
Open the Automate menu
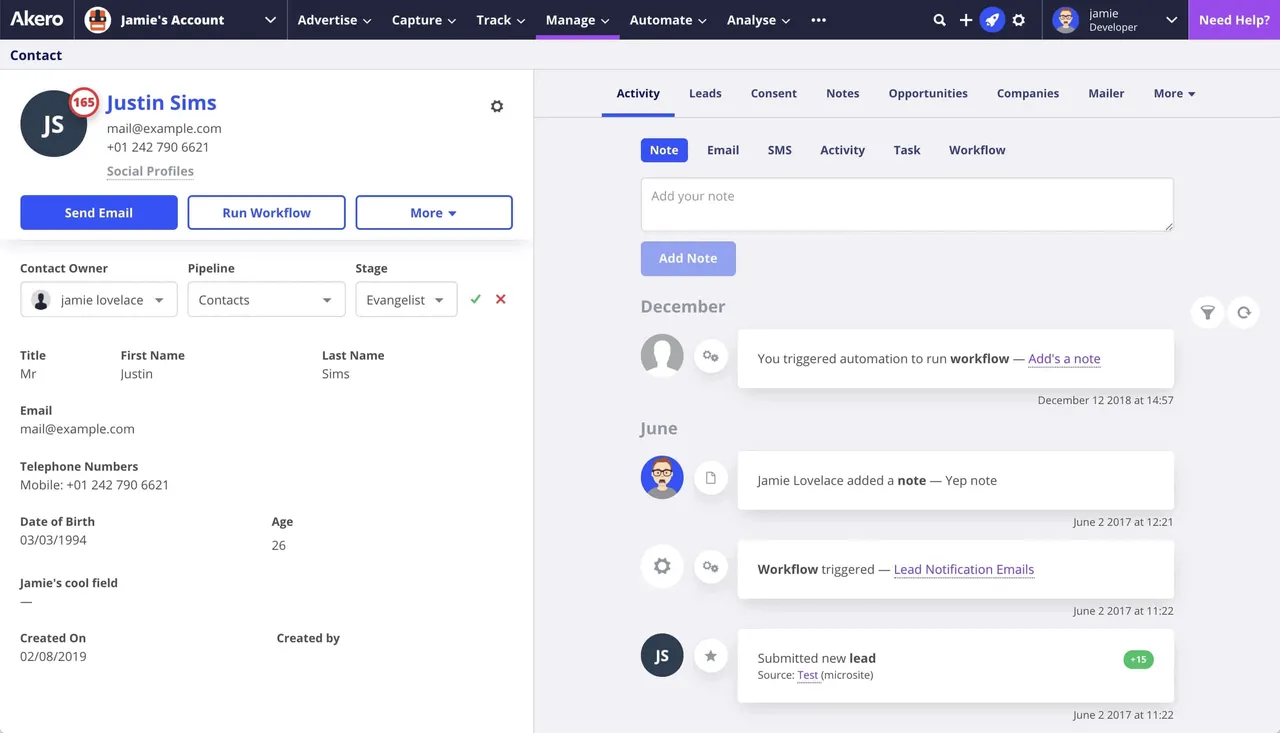point(668,20)
